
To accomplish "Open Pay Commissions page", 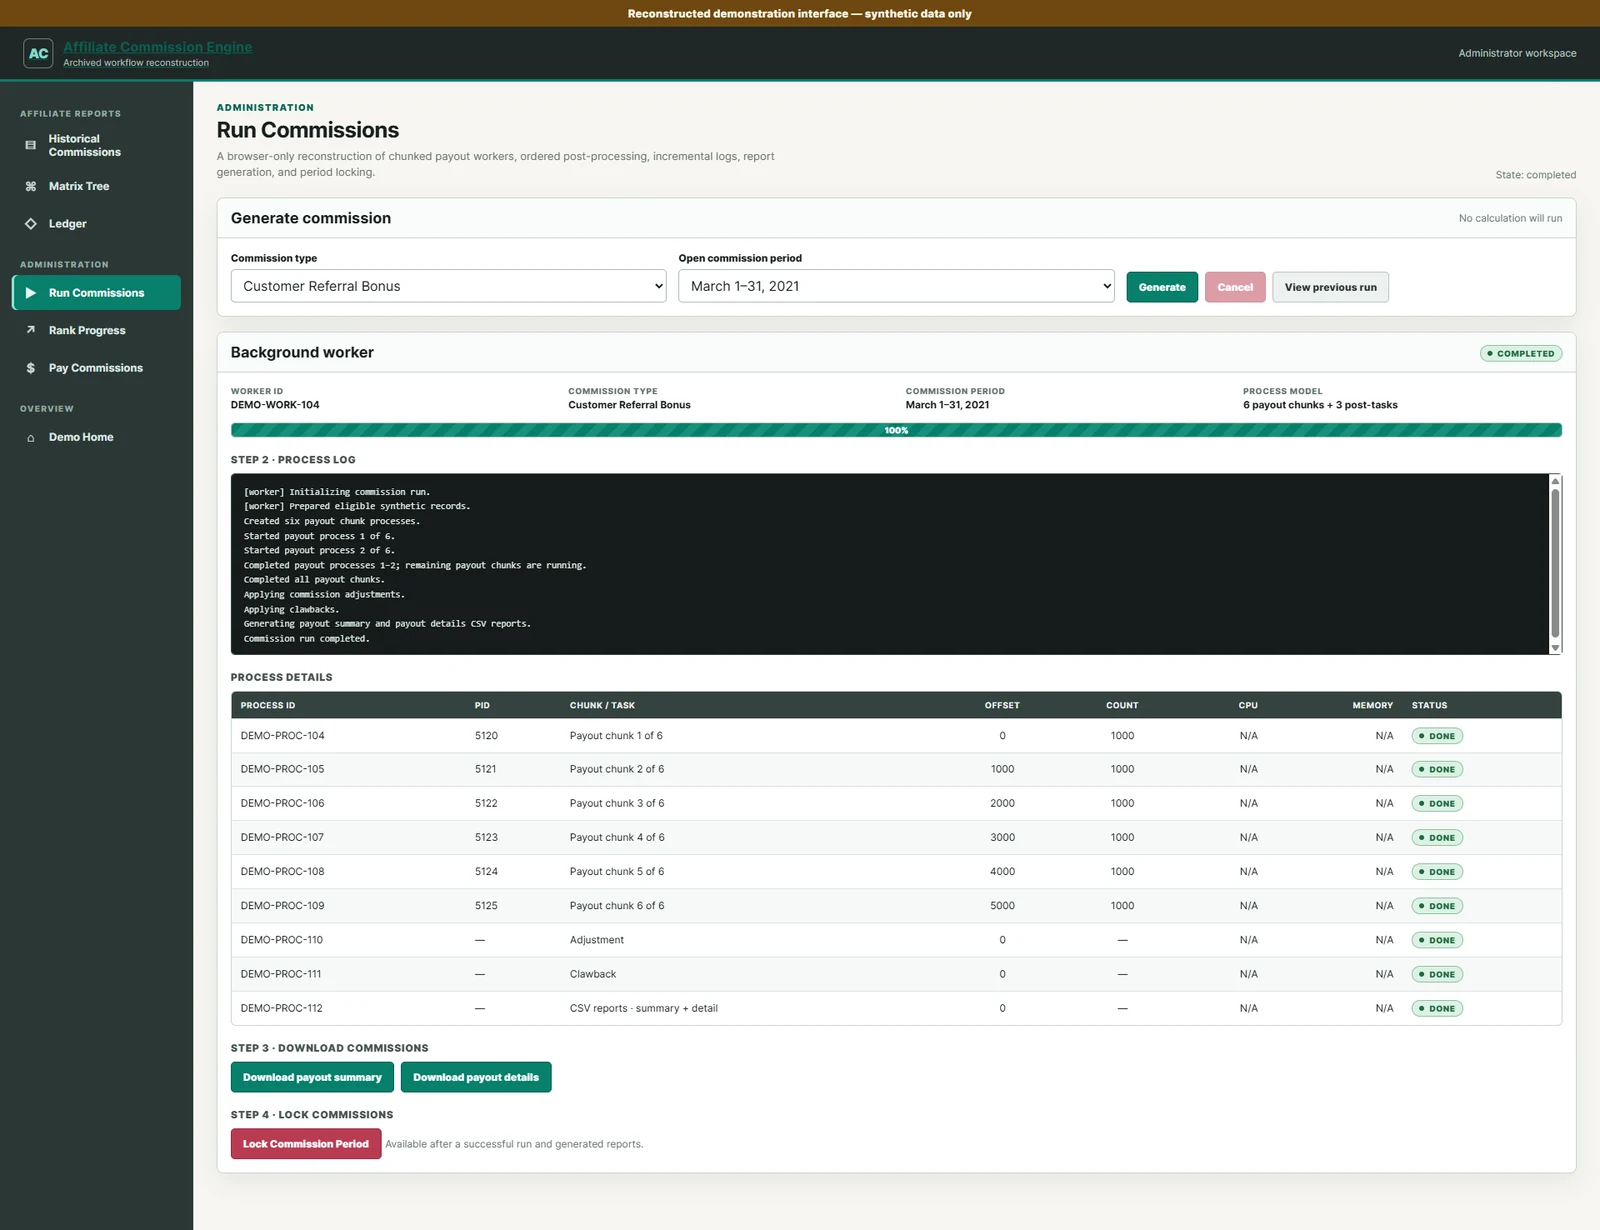I will (96, 368).
